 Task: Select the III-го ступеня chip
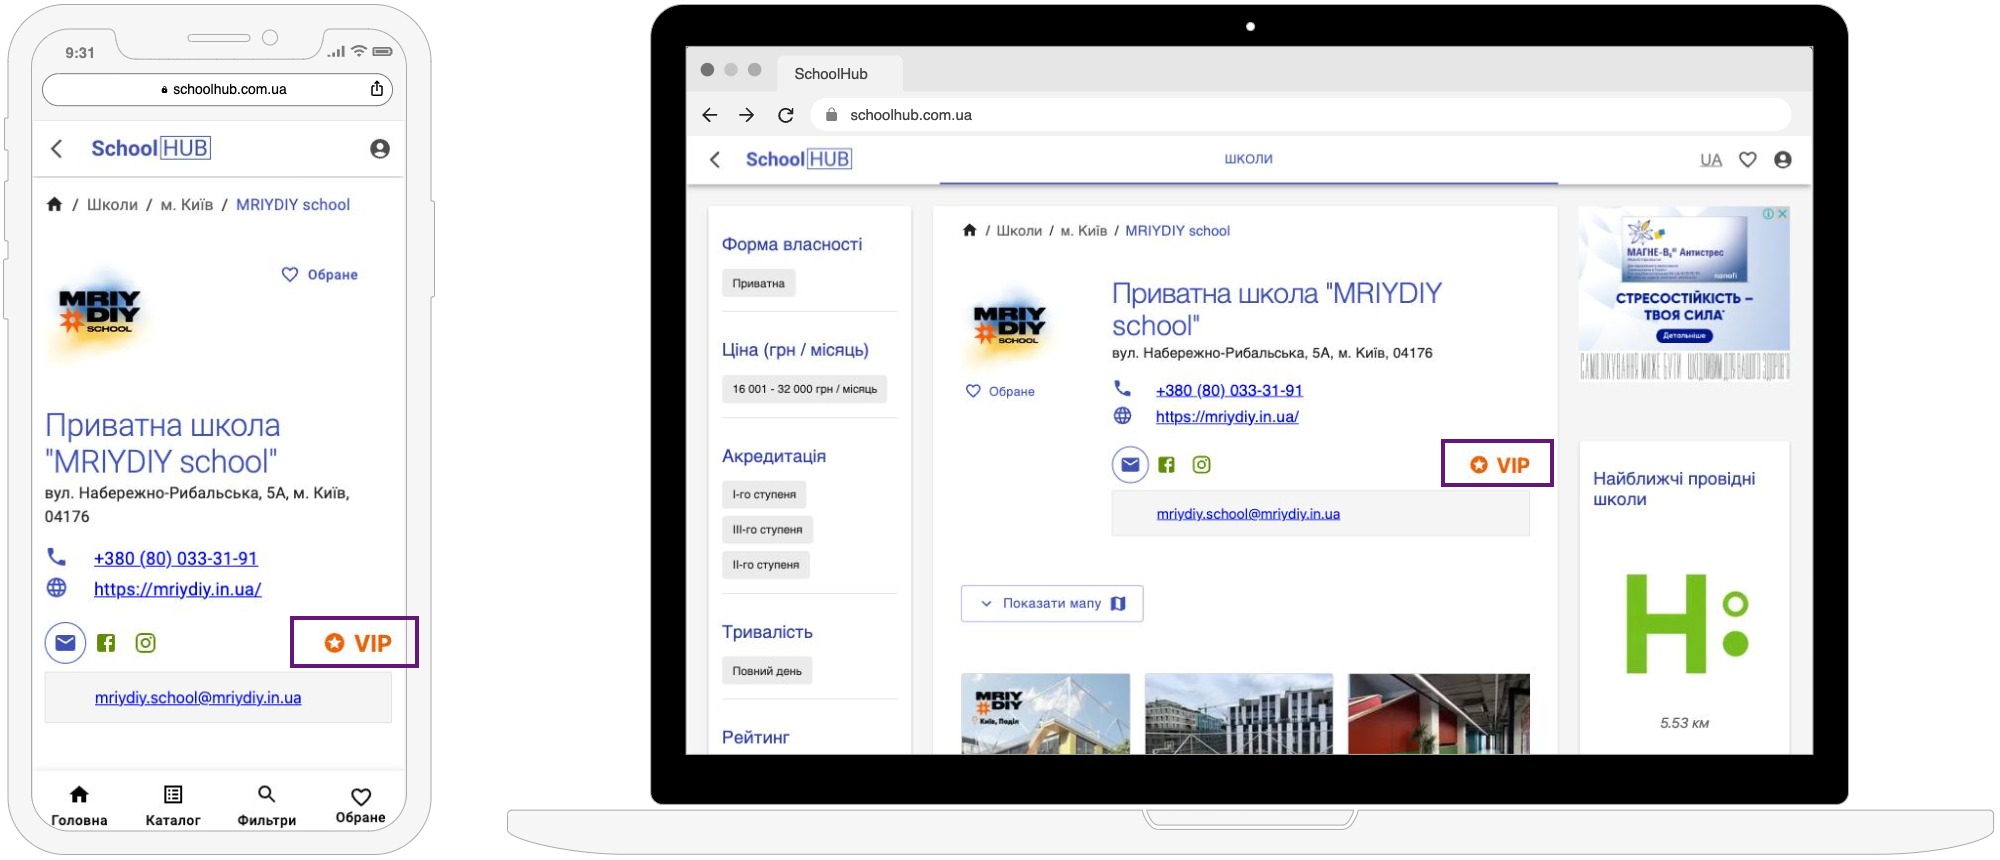pos(768,529)
